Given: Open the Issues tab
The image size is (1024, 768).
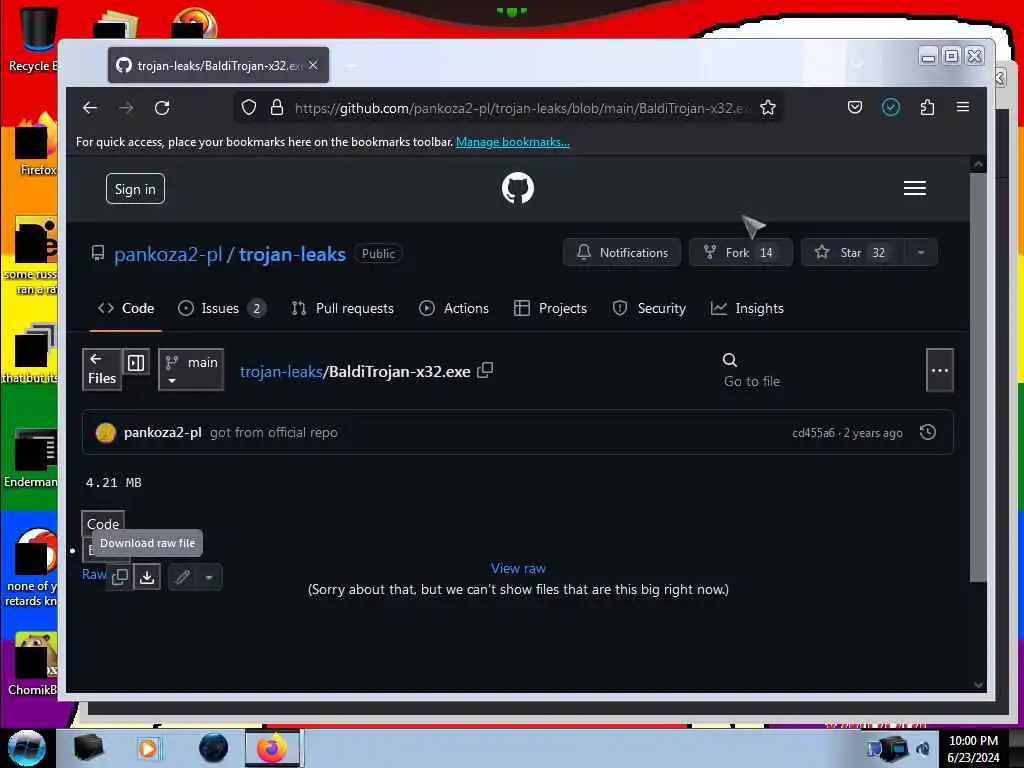Looking at the screenshot, I should point(222,308).
